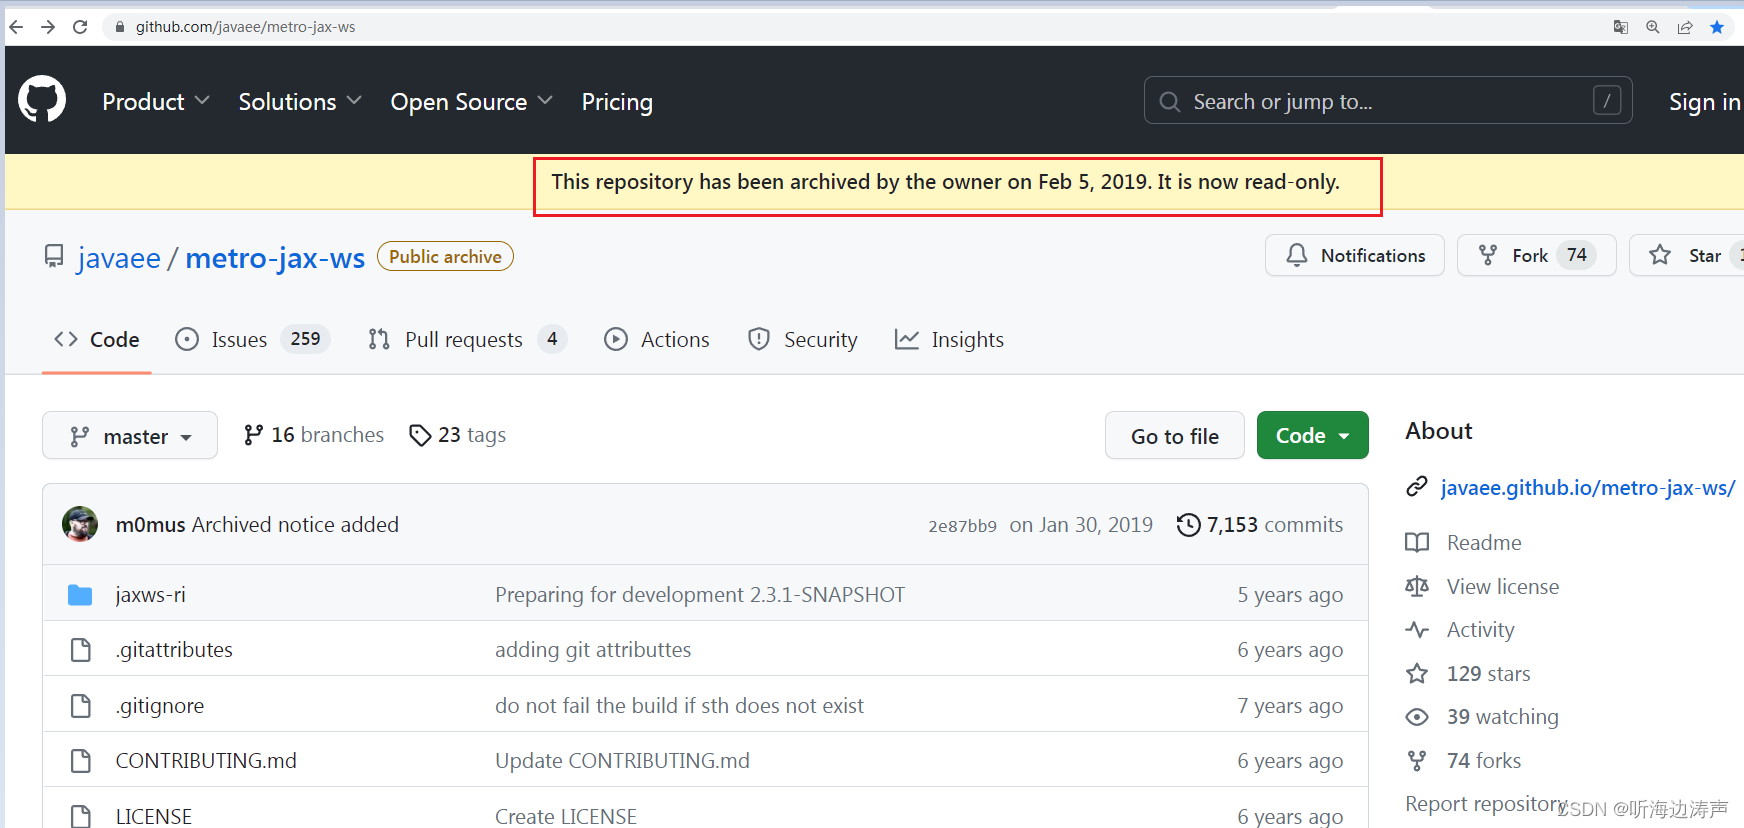
Task: Open the green Code dropdown button
Action: point(1312,435)
